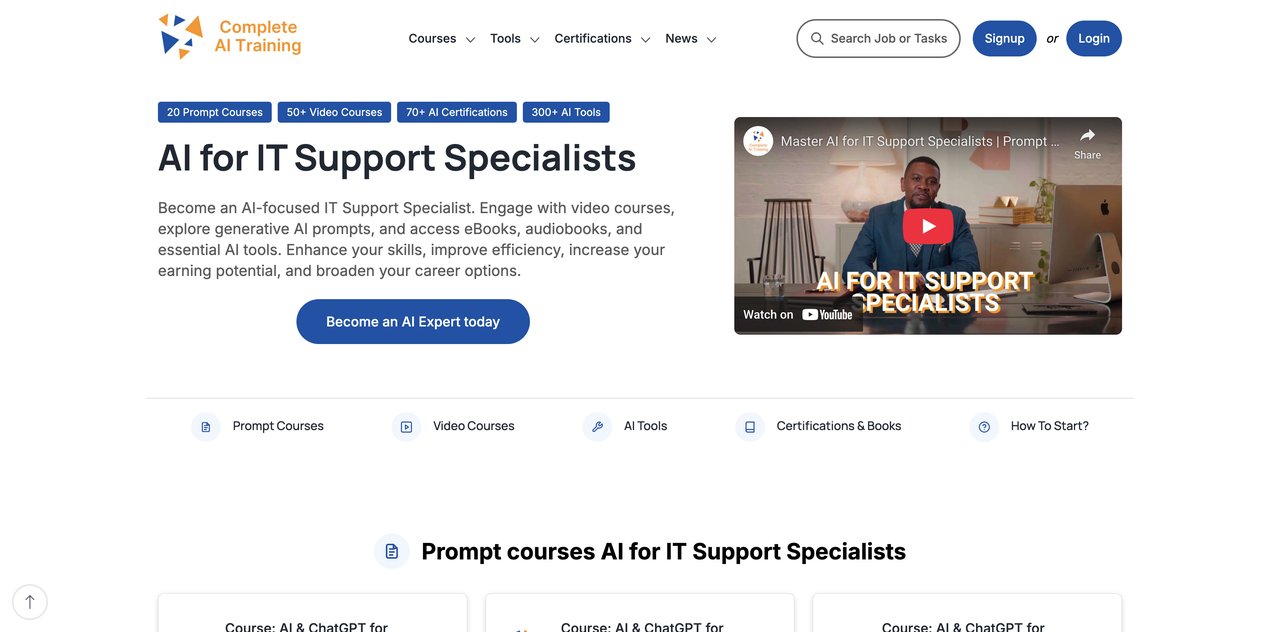
Task: Click the scroll-to-top arrow icon
Action: pos(30,602)
